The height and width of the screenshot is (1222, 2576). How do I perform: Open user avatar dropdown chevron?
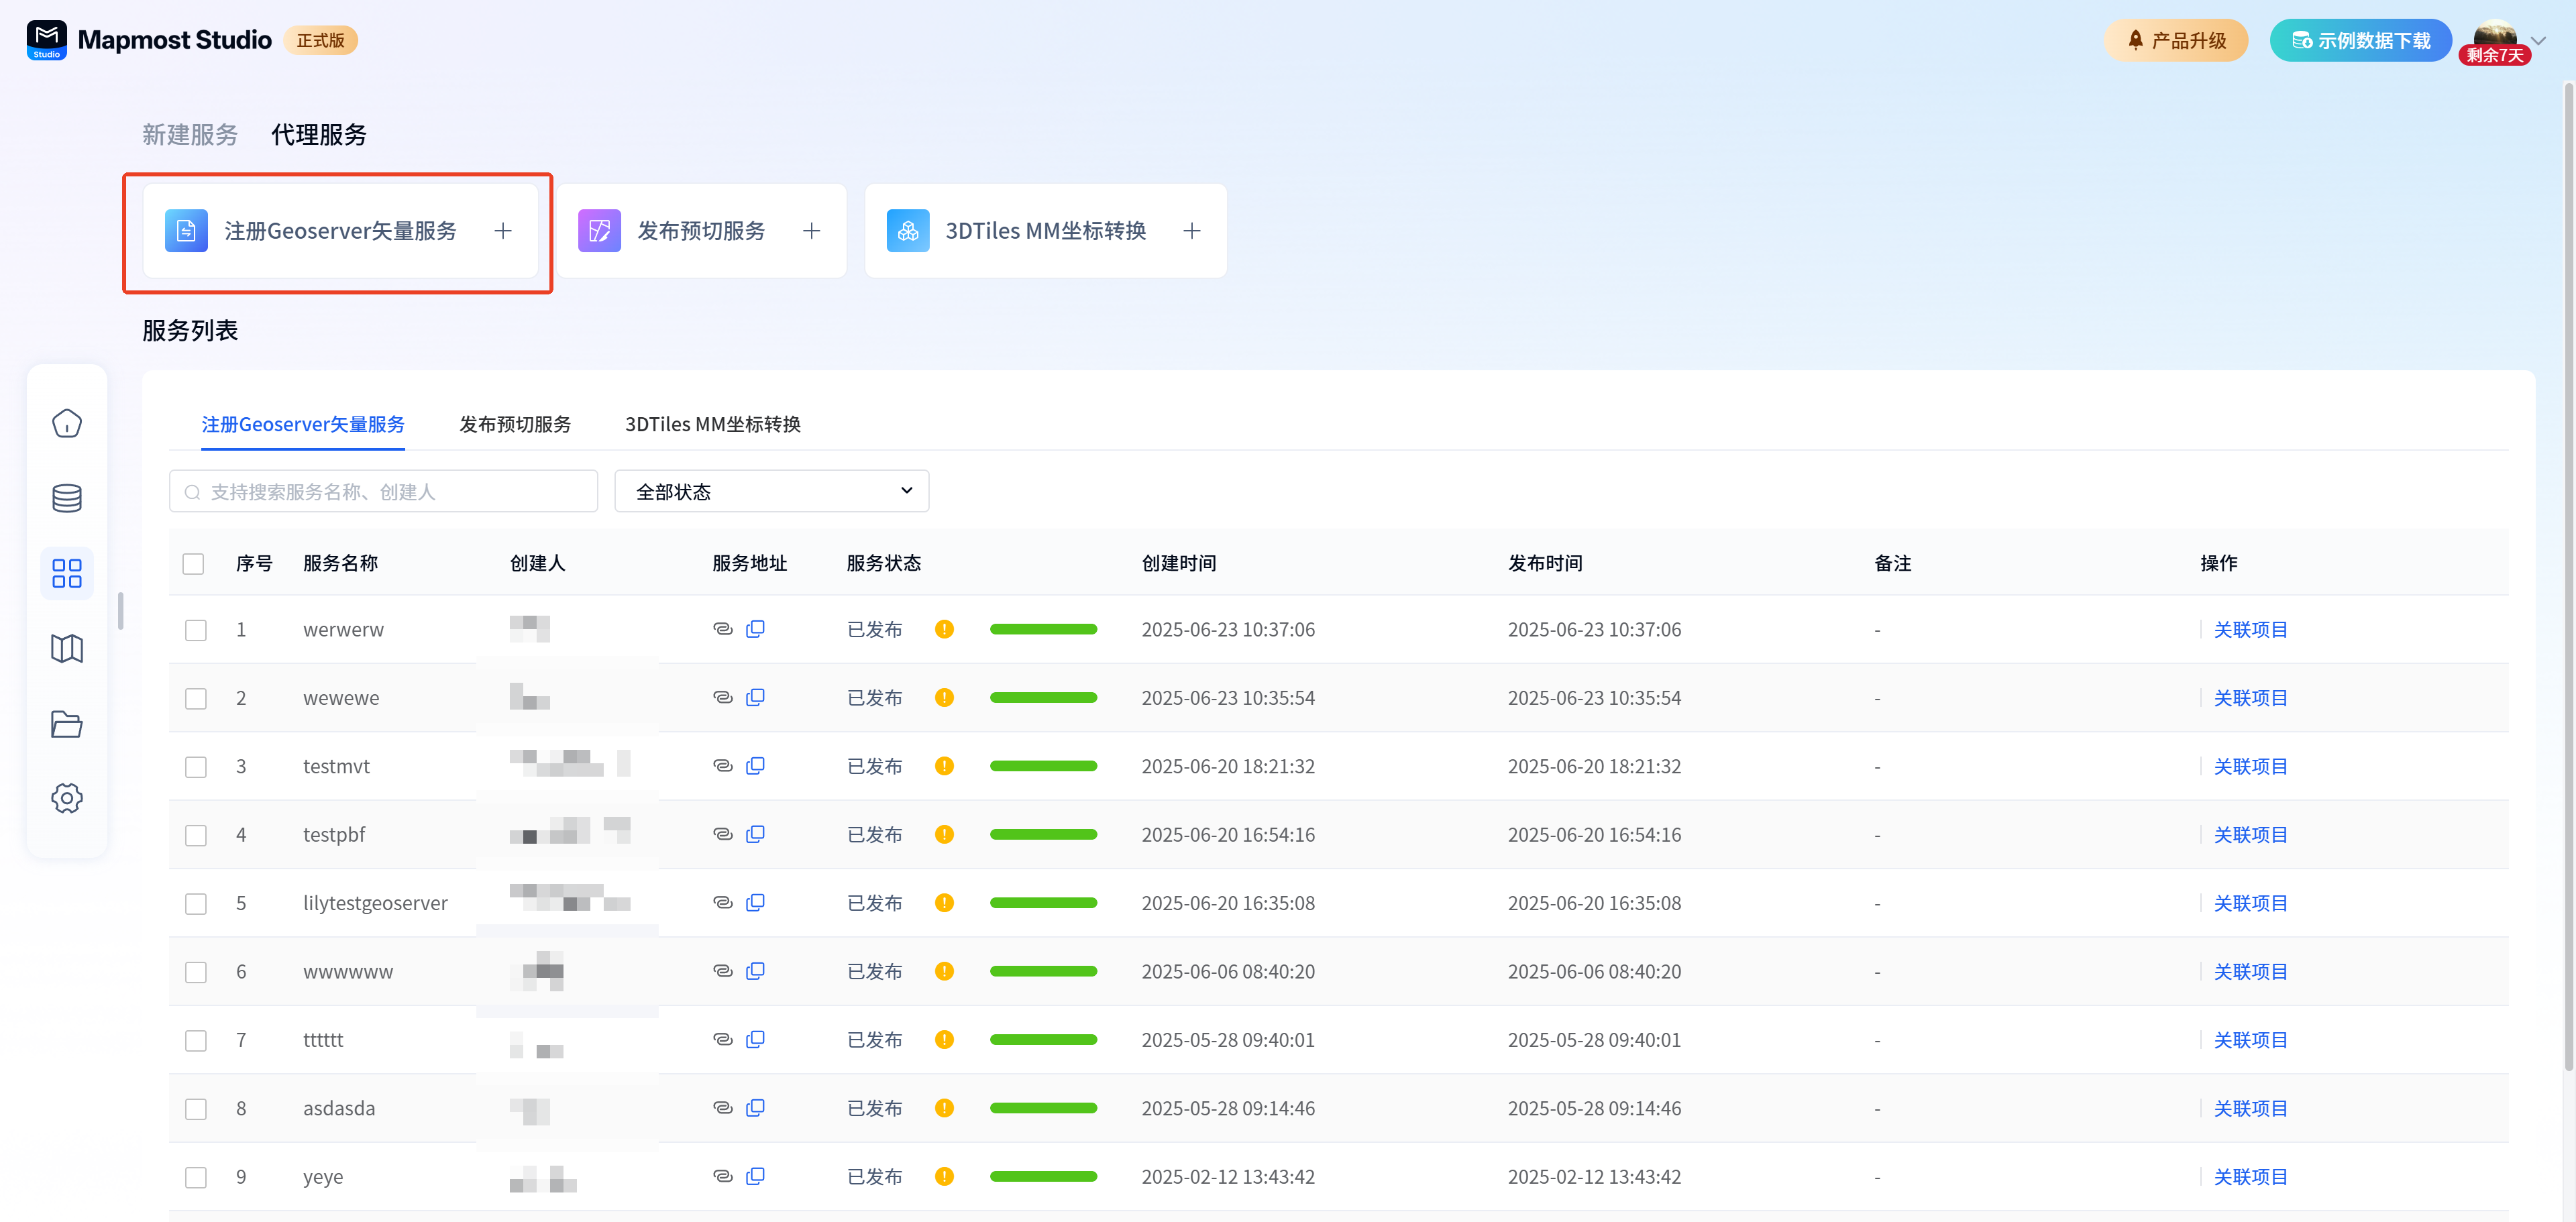point(2539,41)
